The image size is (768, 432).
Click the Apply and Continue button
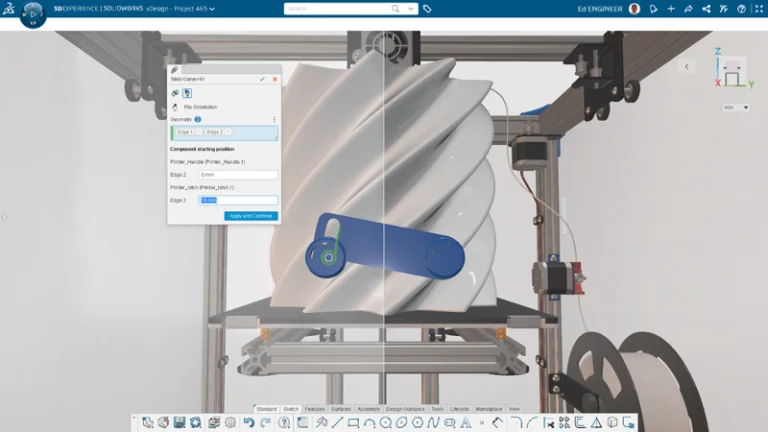tap(250, 216)
